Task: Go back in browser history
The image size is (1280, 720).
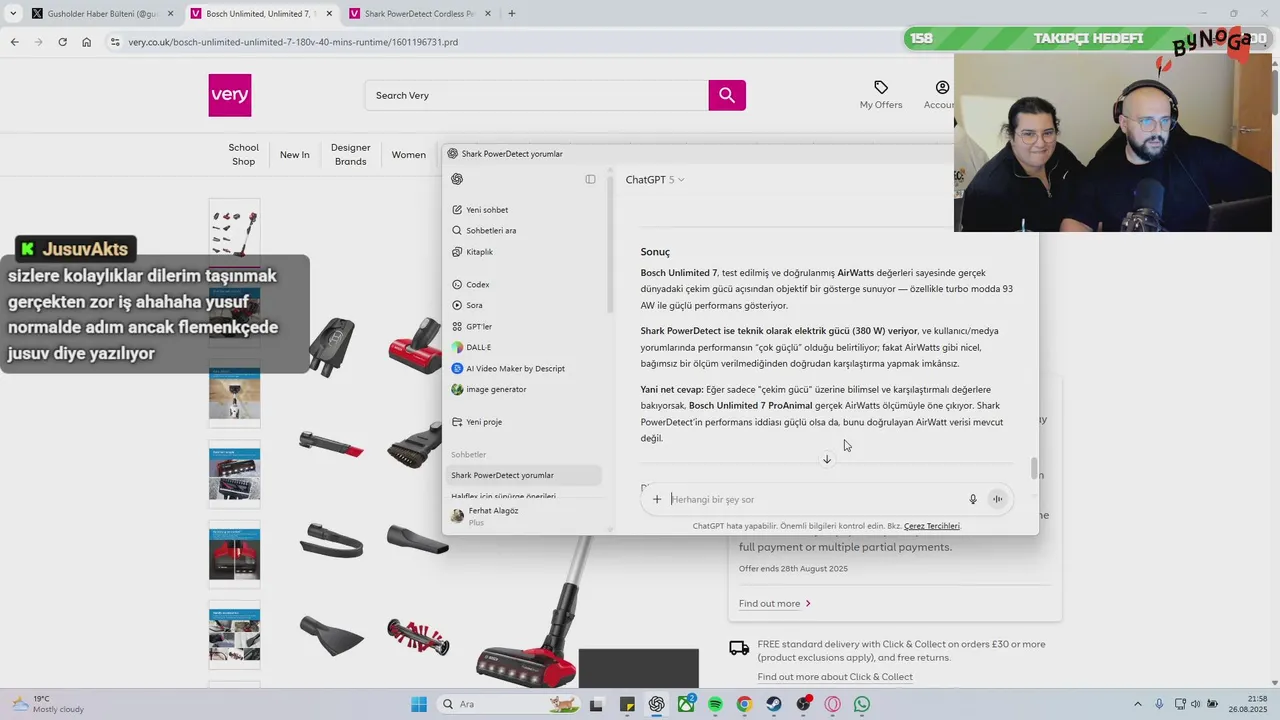Action: [x=14, y=42]
